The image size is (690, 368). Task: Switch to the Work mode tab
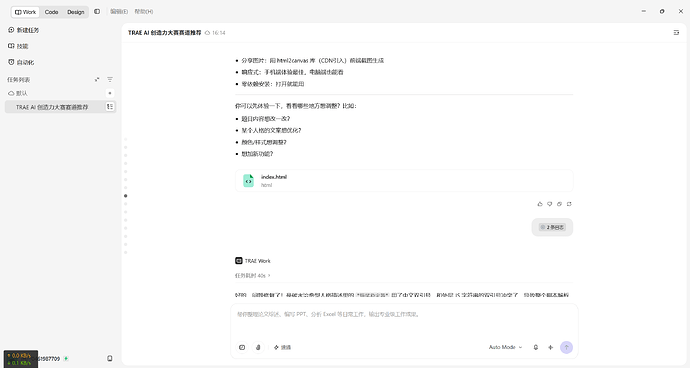(x=26, y=12)
